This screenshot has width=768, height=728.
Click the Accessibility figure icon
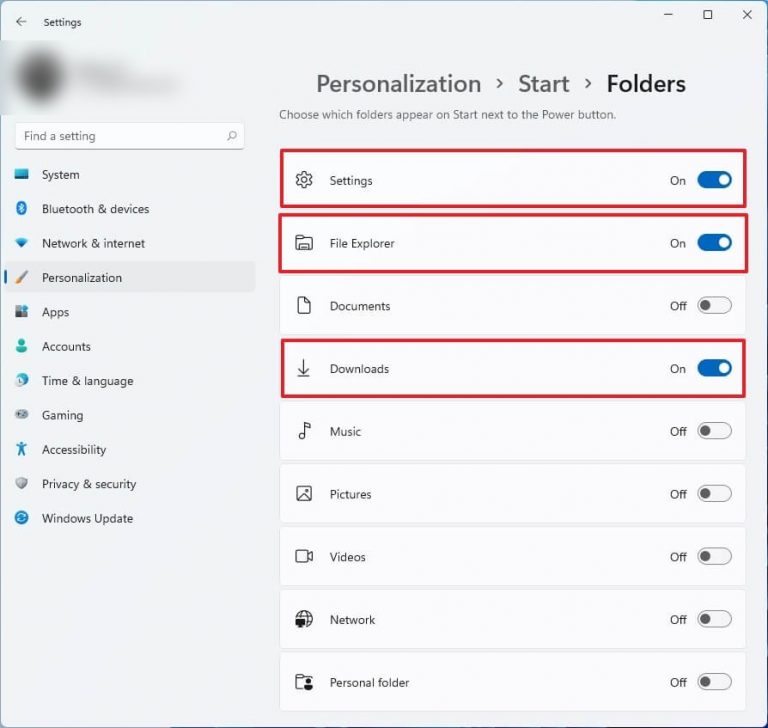point(22,449)
